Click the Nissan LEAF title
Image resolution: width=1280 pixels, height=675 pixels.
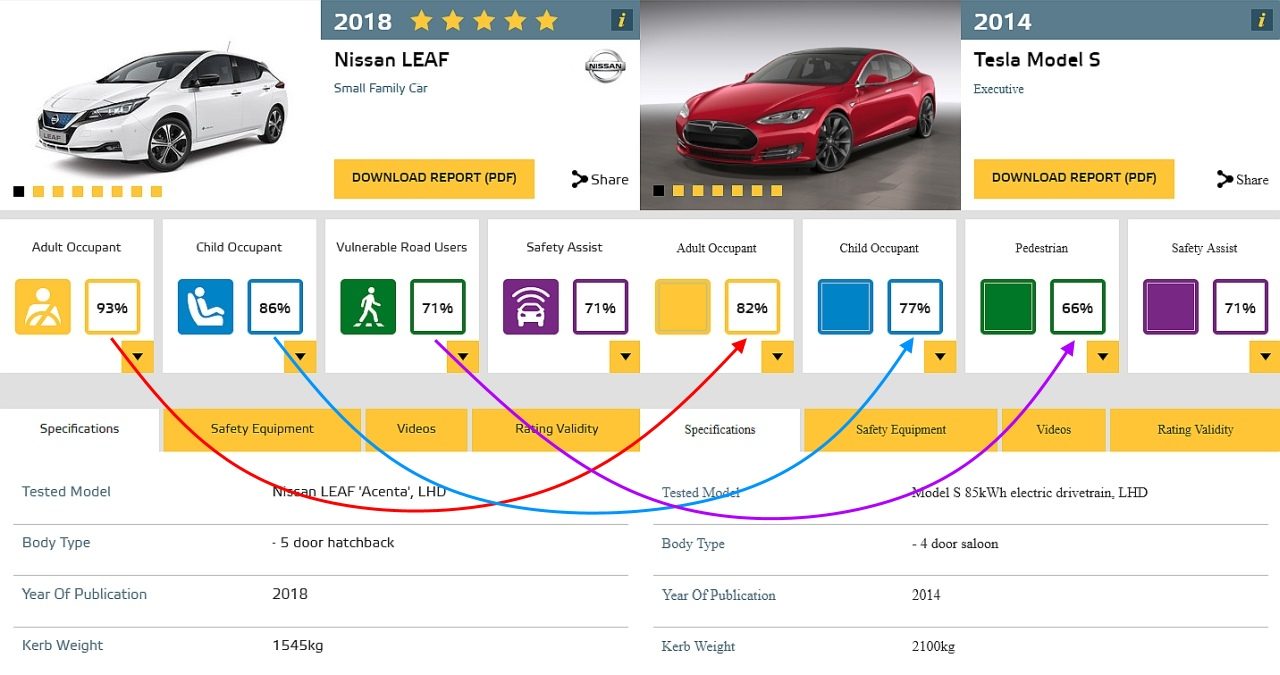tap(391, 60)
